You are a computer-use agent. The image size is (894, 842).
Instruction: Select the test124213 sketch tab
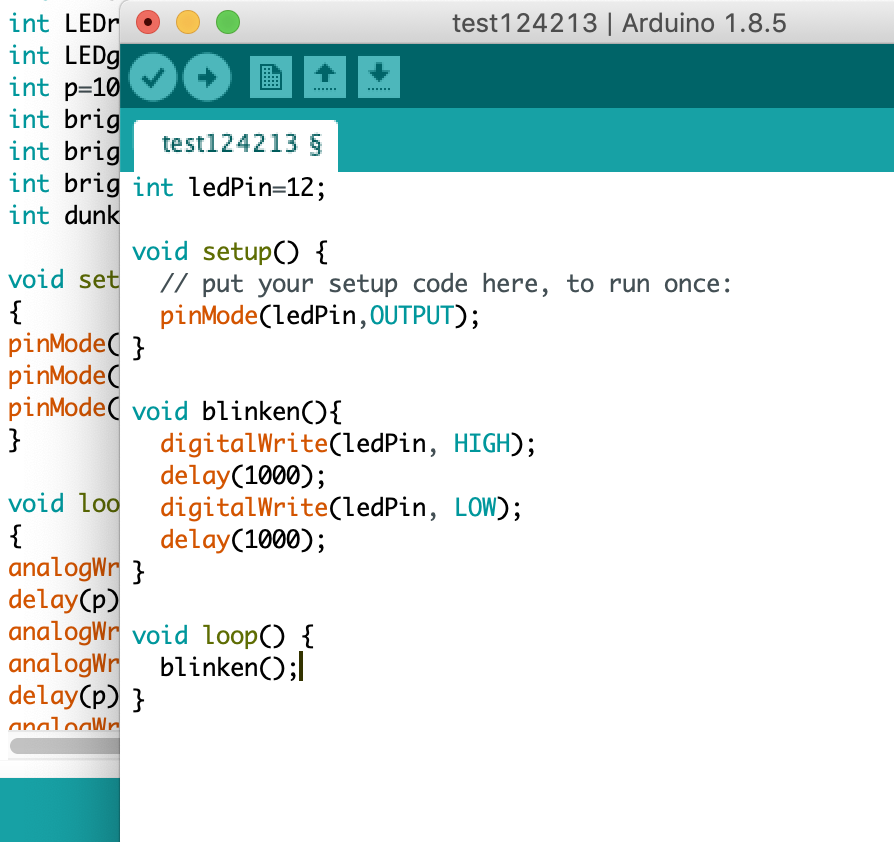pyautogui.click(x=240, y=145)
